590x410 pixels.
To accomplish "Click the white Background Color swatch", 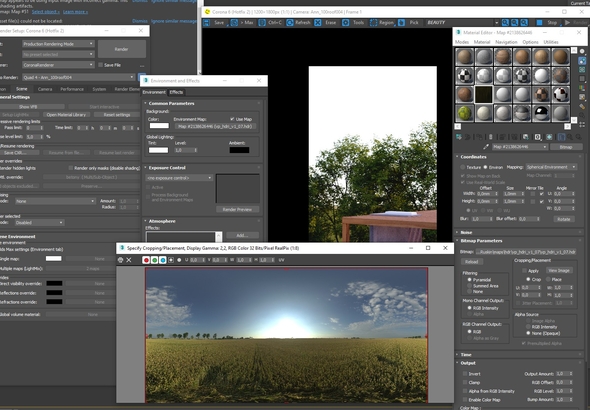I will point(159,126).
